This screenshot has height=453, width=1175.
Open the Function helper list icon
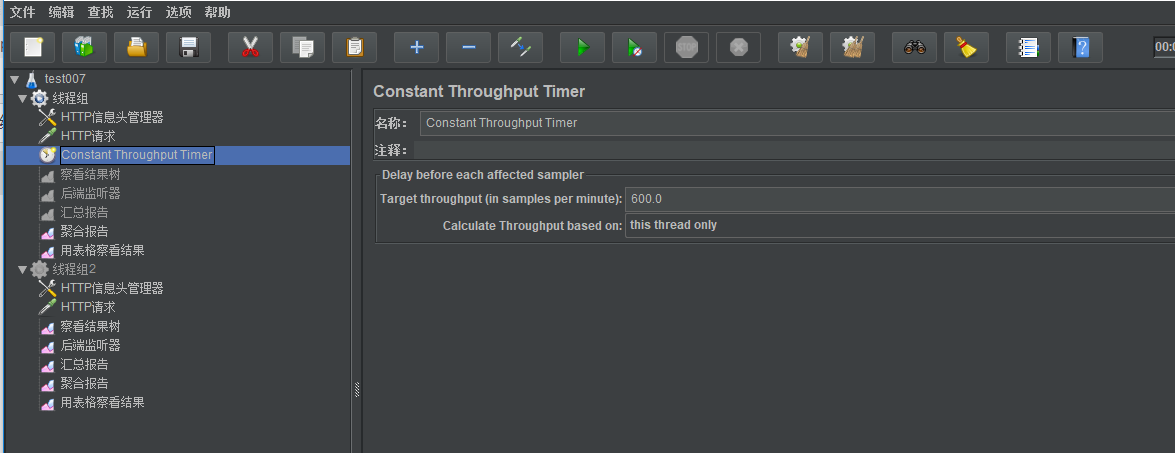click(1028, 48)
